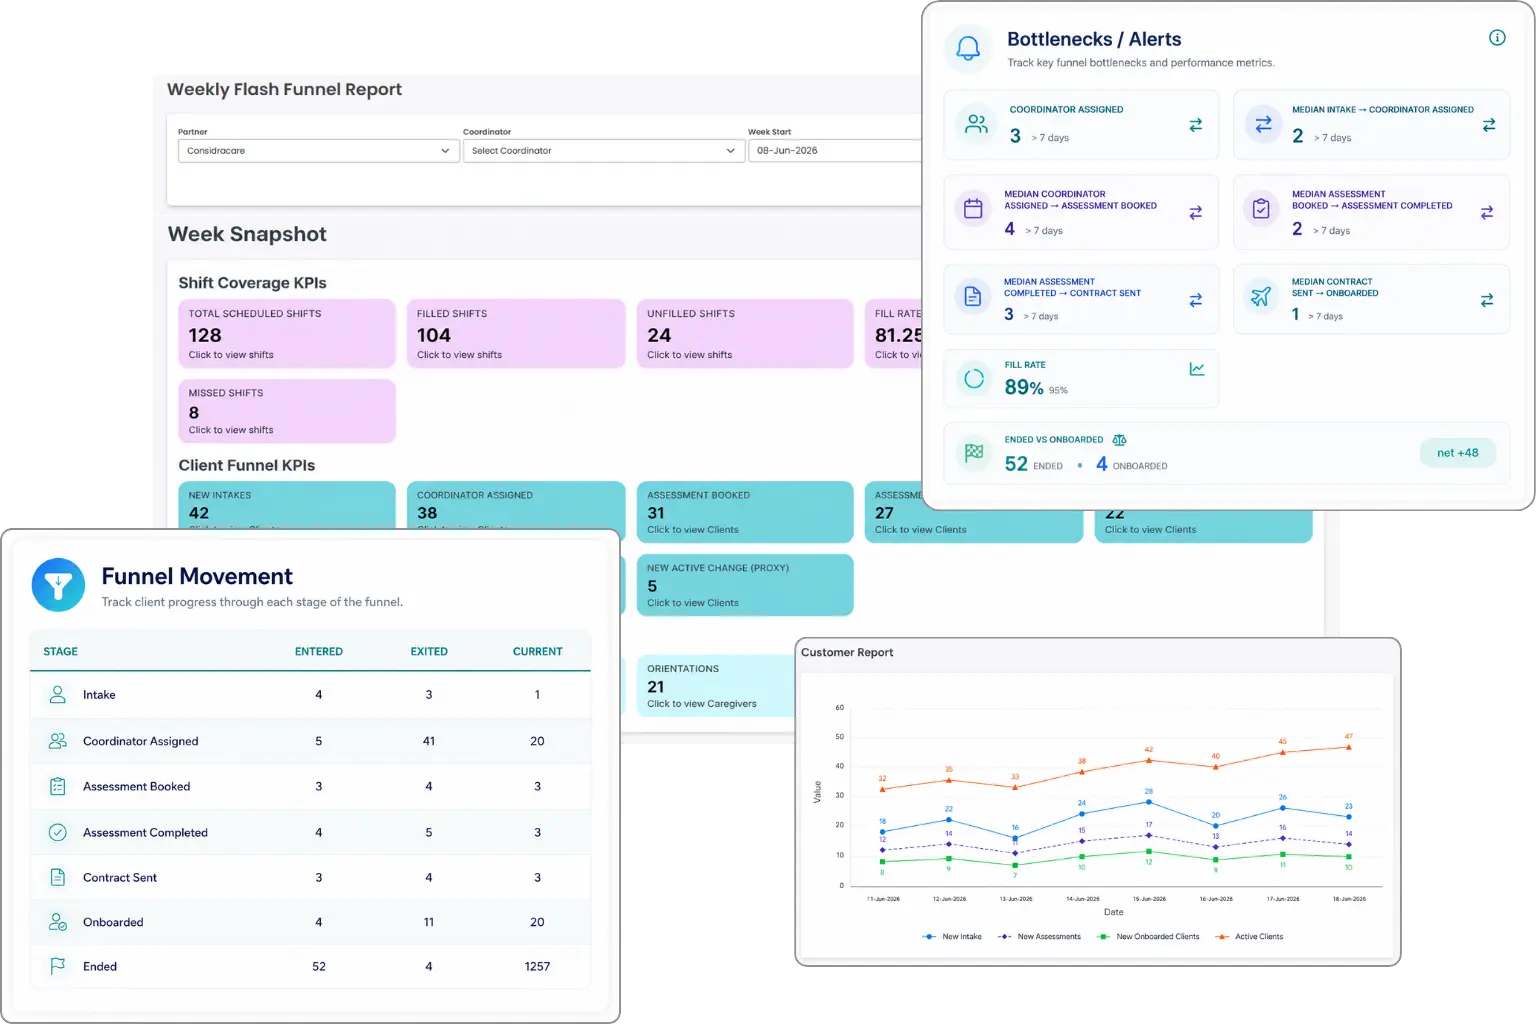This screenshot has width=1536, height=1024.
Task: Click the bell icon beside Bottlenecks / Alerts
Action: (968, 48)
